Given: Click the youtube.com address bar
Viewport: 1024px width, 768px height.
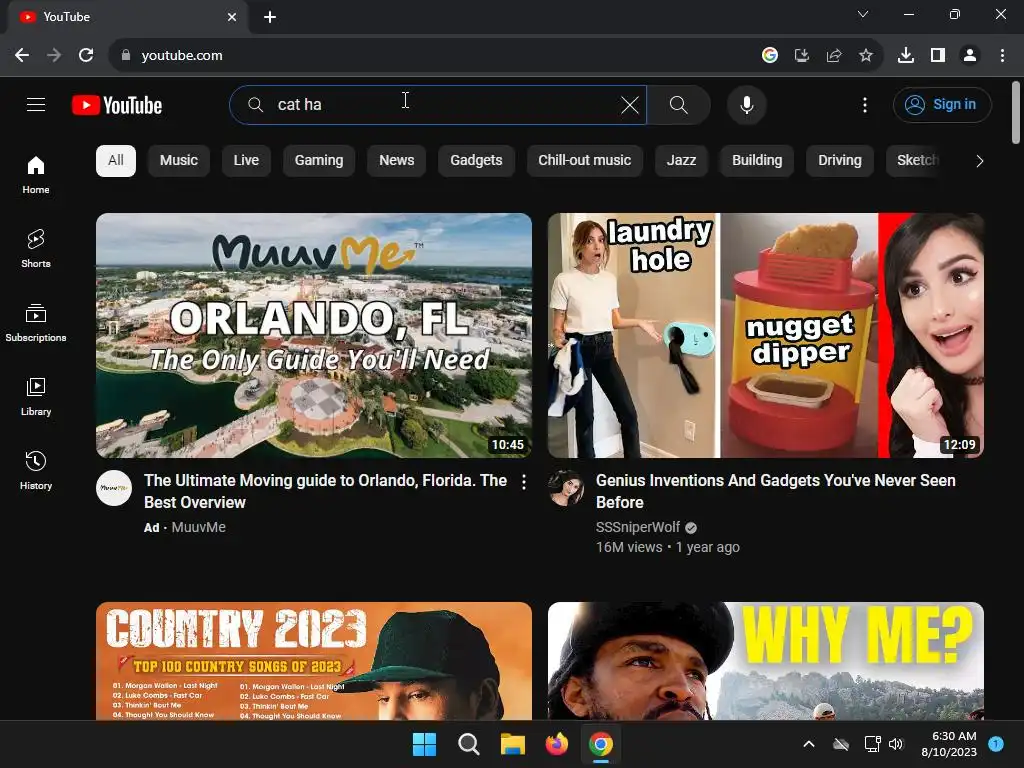Looking at the screenshot, I should [431, 56].
